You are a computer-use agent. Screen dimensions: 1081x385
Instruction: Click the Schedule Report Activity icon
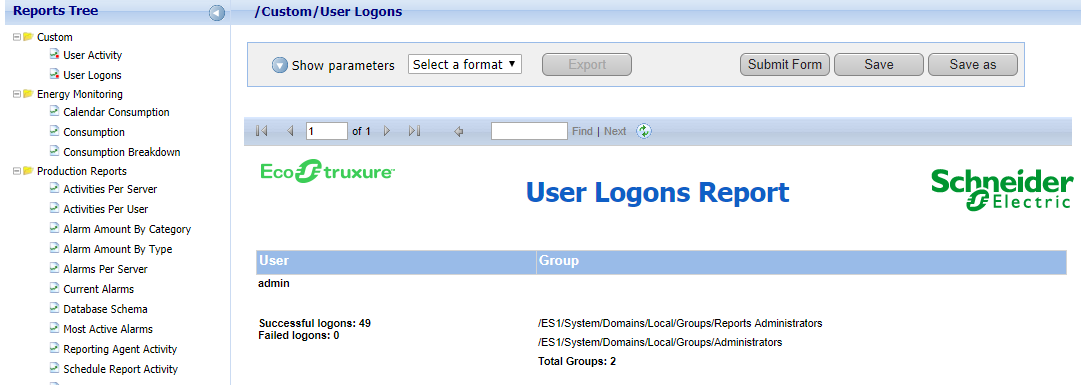pos(54,368)
